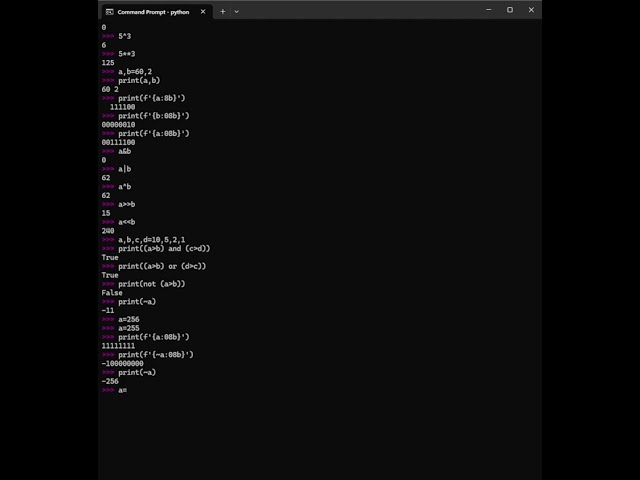
Task: Close the Command Prompt python tab
Action: pyautogui.click(x=203, y=12)
